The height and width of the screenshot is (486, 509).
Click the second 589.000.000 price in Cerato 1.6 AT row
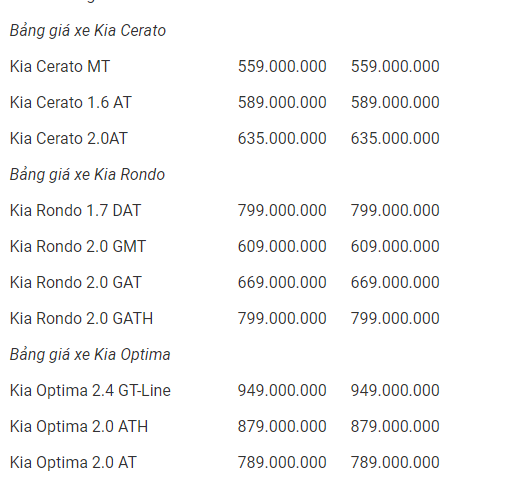click(395, 102)
